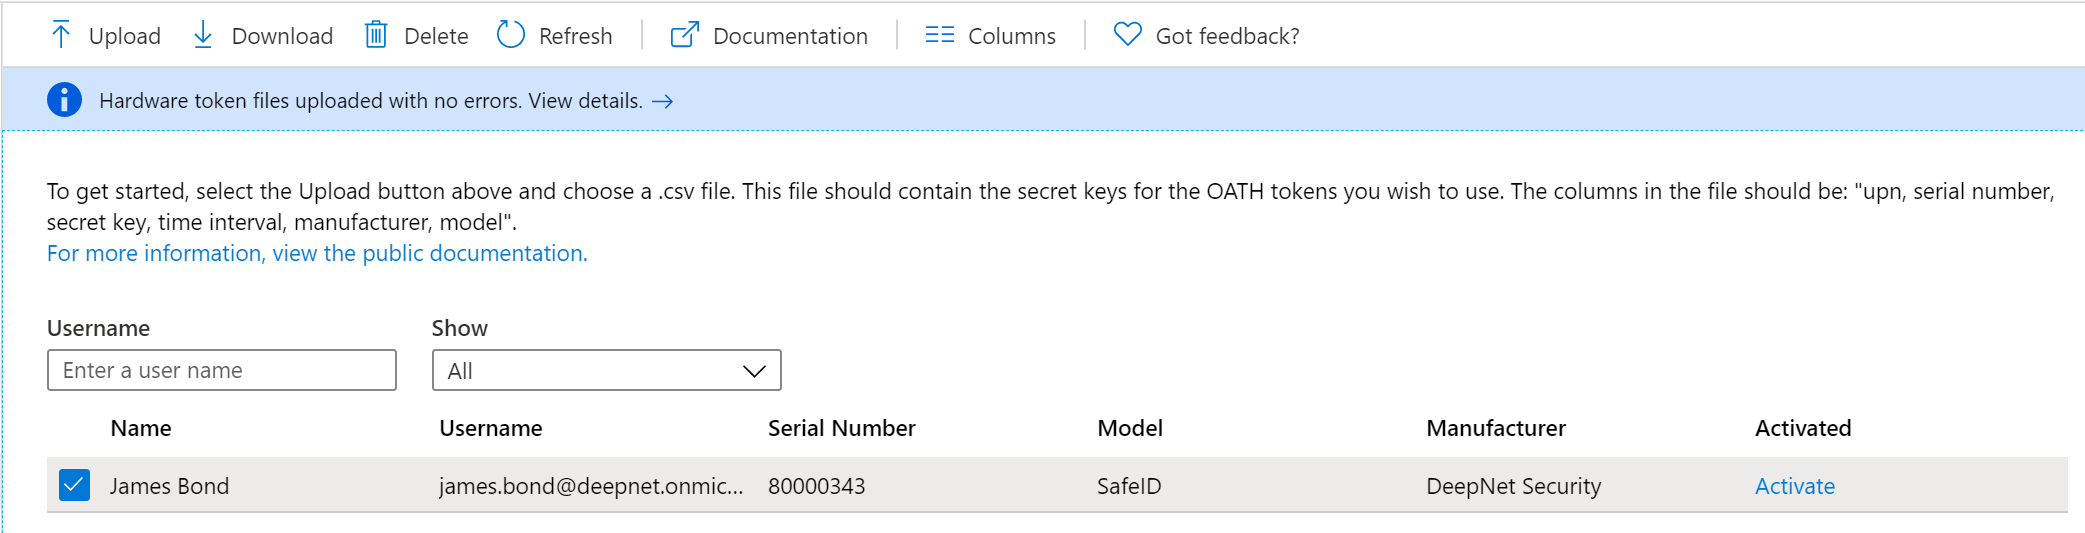Click the blue info icon in banner
The image size is (2085, 533).
(65, 100)
